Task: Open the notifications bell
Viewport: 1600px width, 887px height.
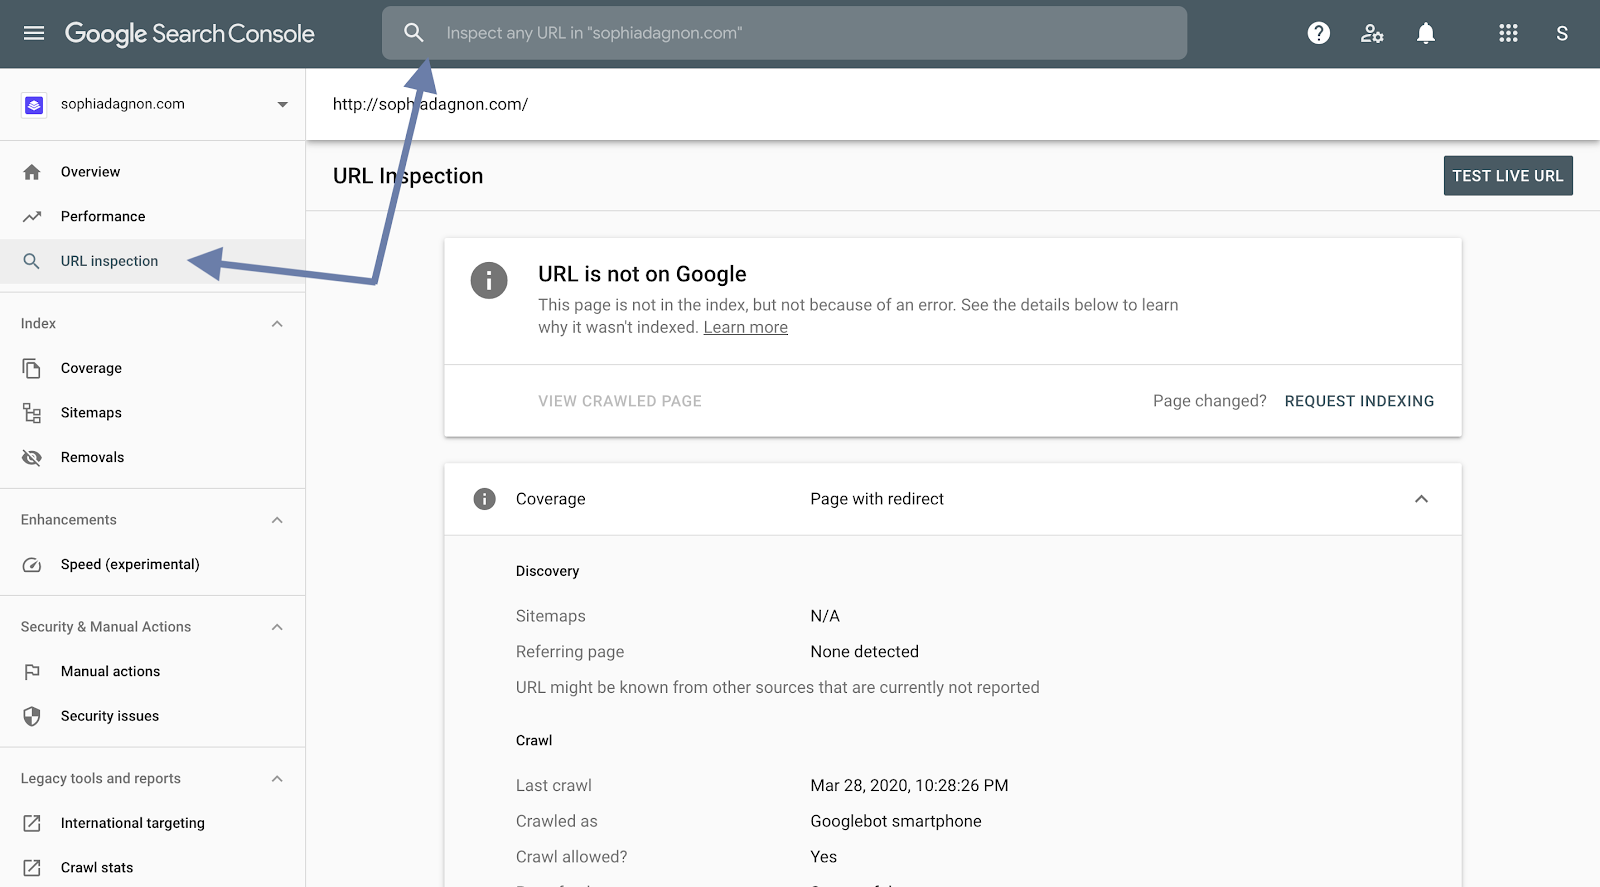Action: (x=1426, y=33)
